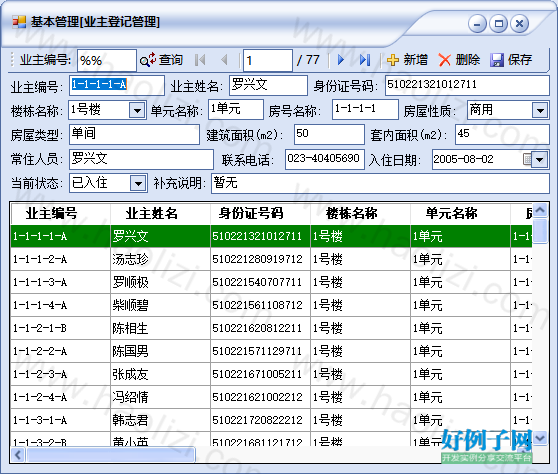Click the horizontal scrollbar thumb

point(111,455)
